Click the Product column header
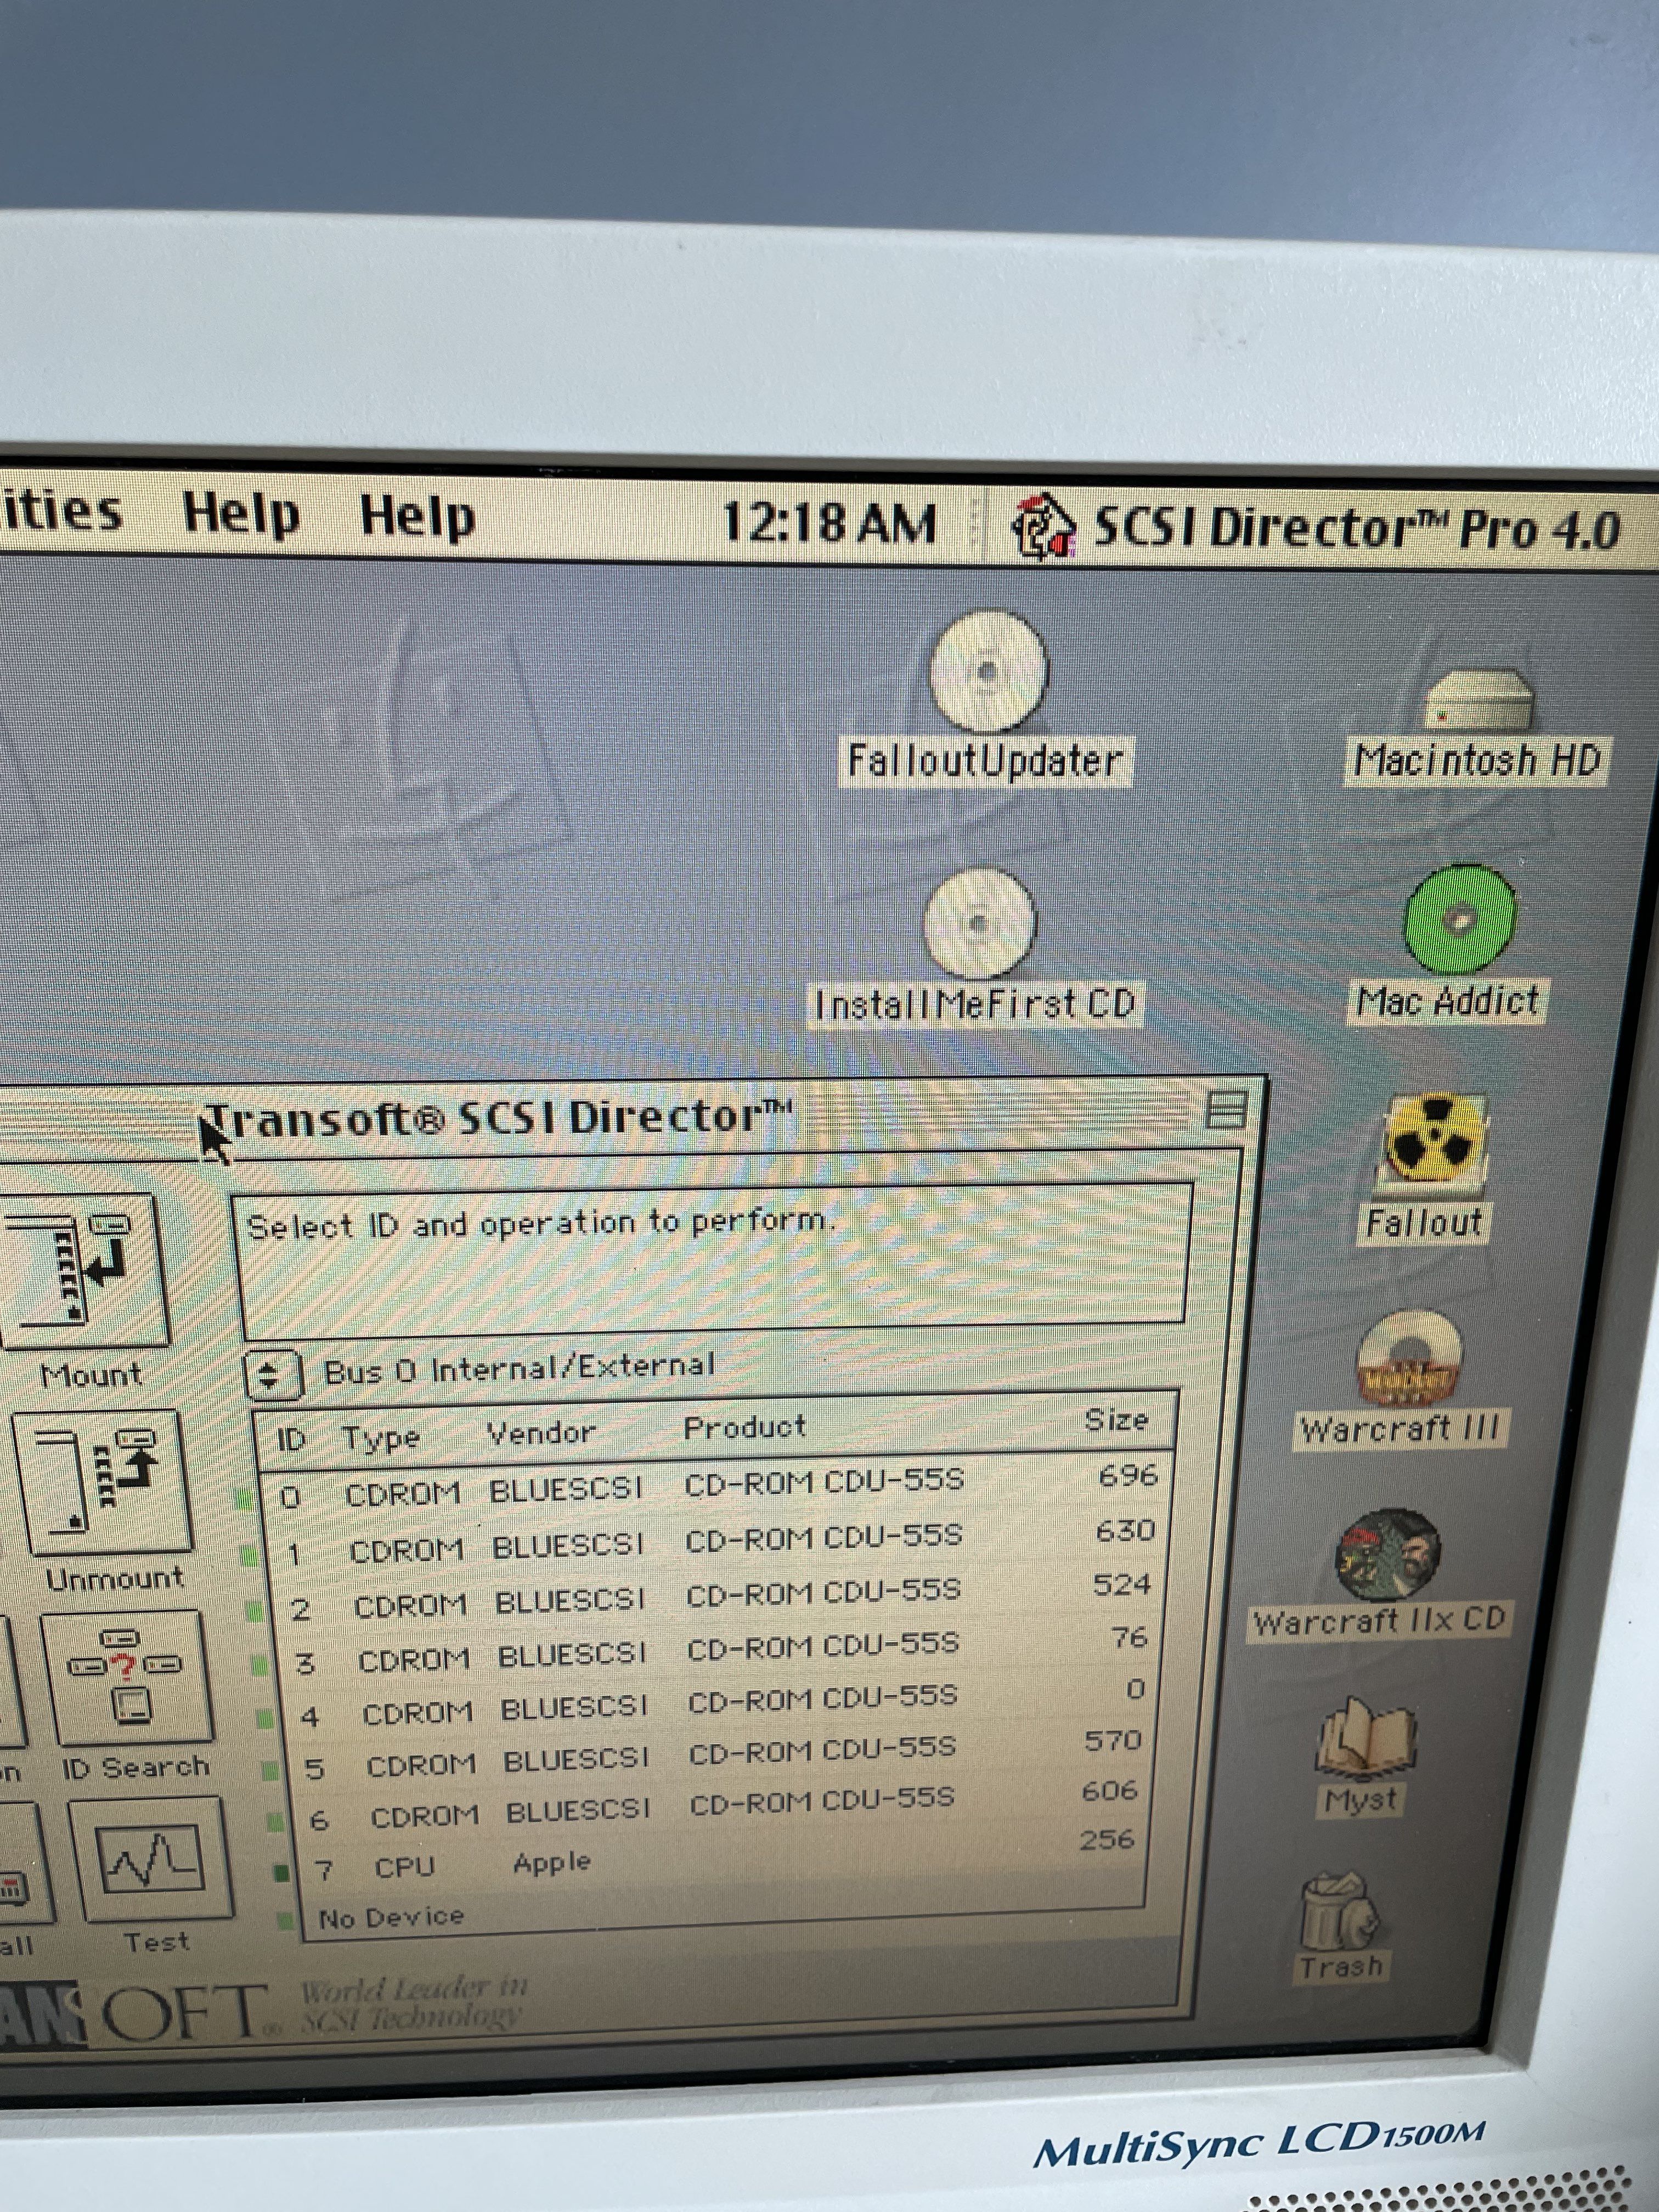 coord(744,1427)
